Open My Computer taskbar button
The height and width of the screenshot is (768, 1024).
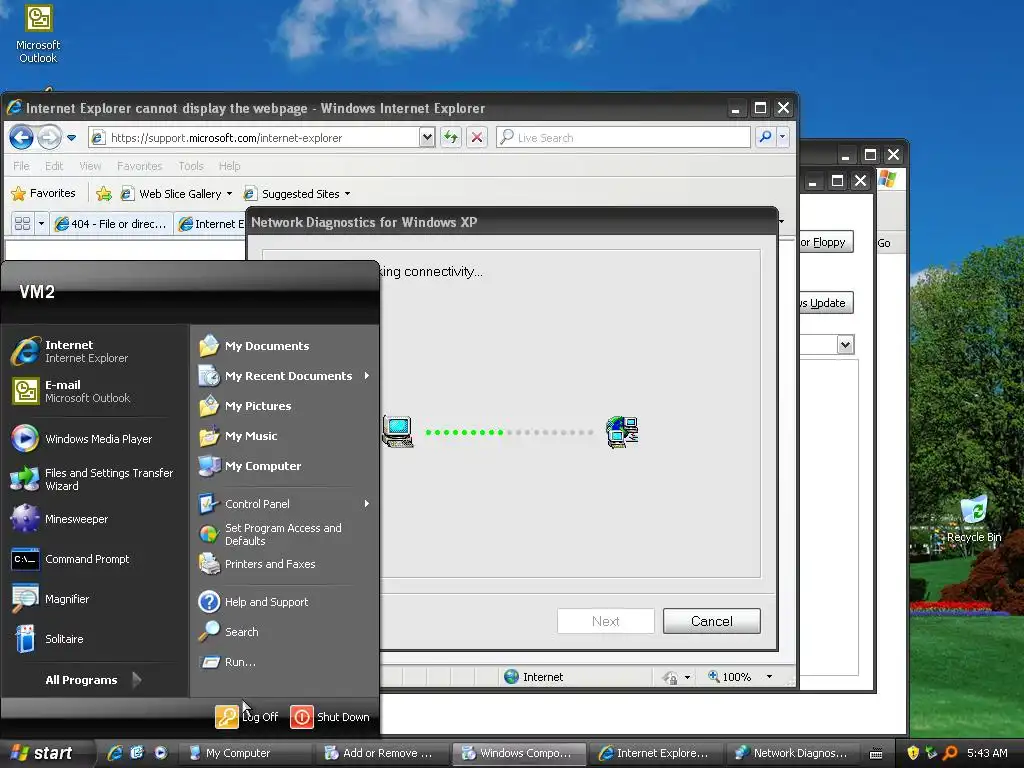244,753
